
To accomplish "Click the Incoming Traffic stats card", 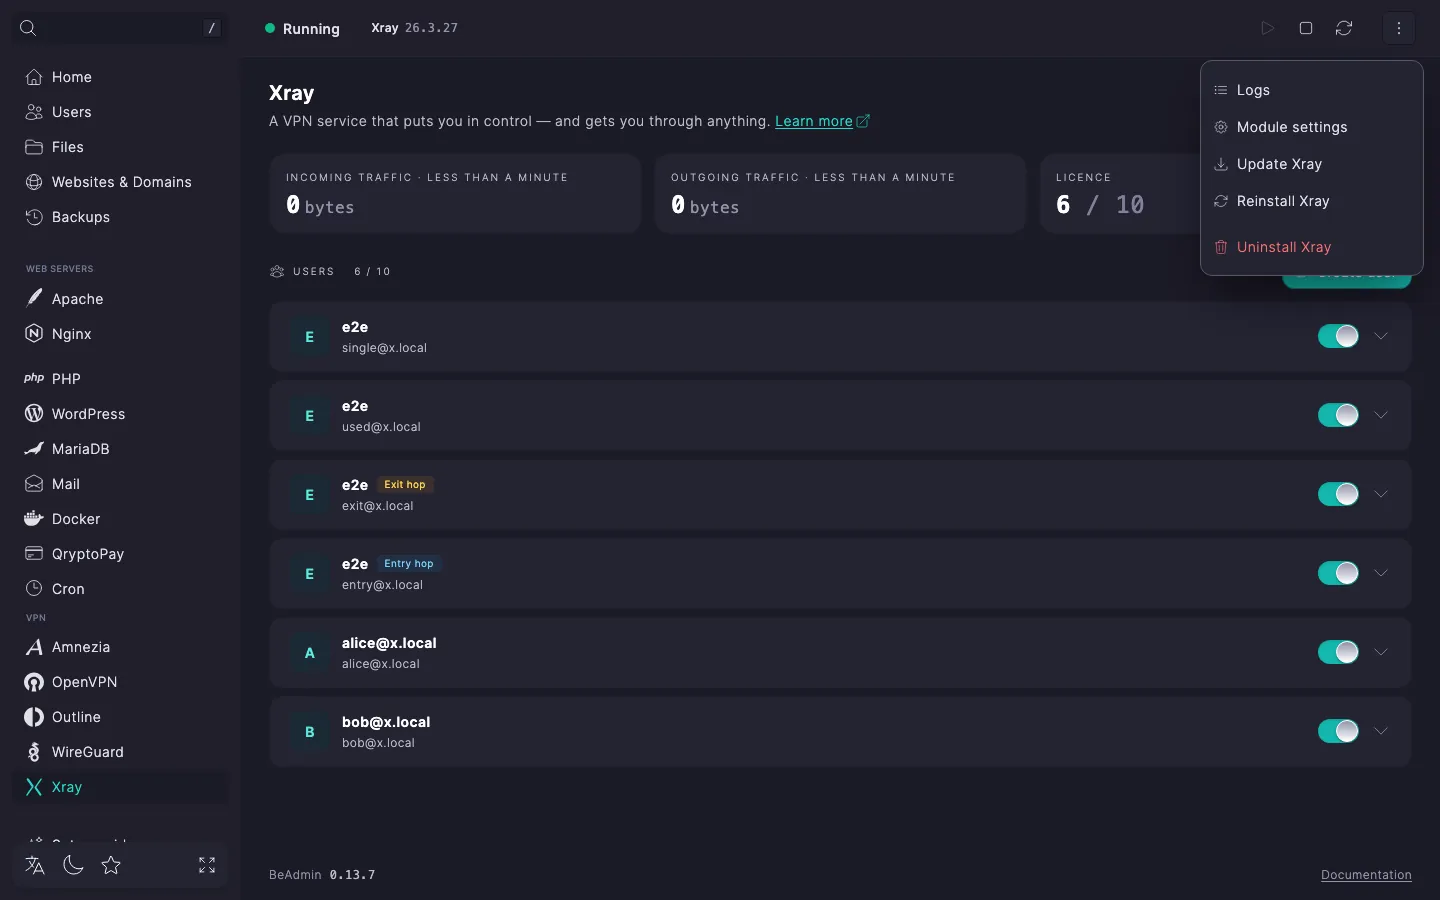I will pos(455,193).
